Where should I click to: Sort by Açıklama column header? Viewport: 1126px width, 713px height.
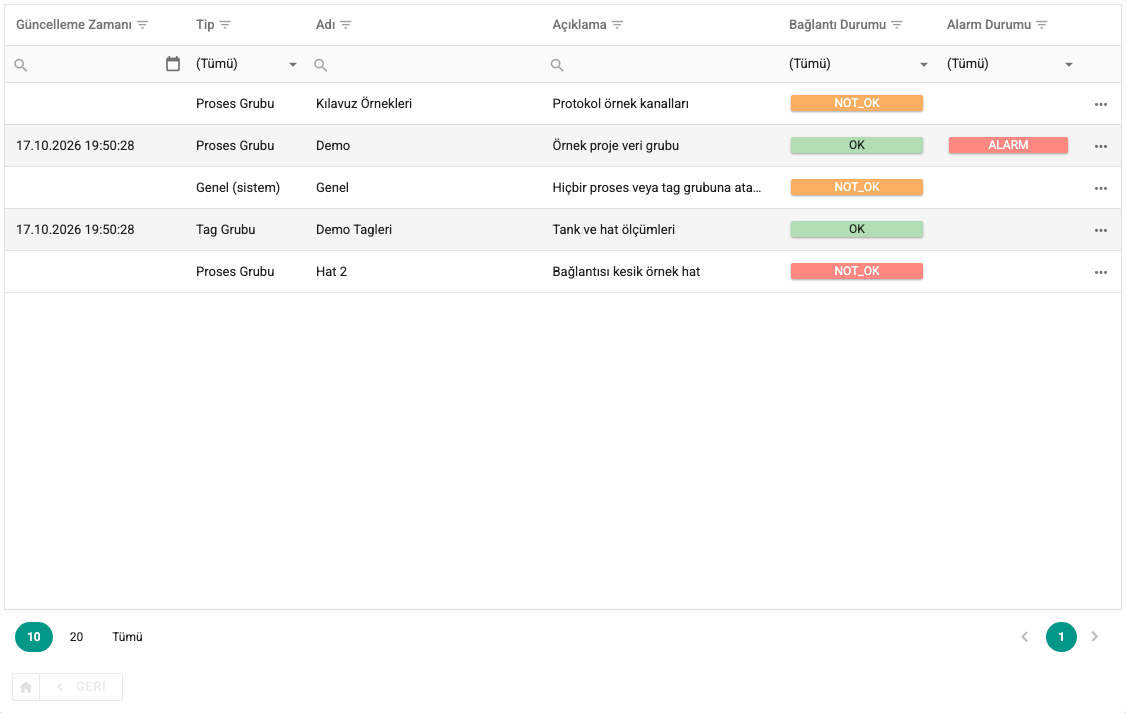[580, 24]
